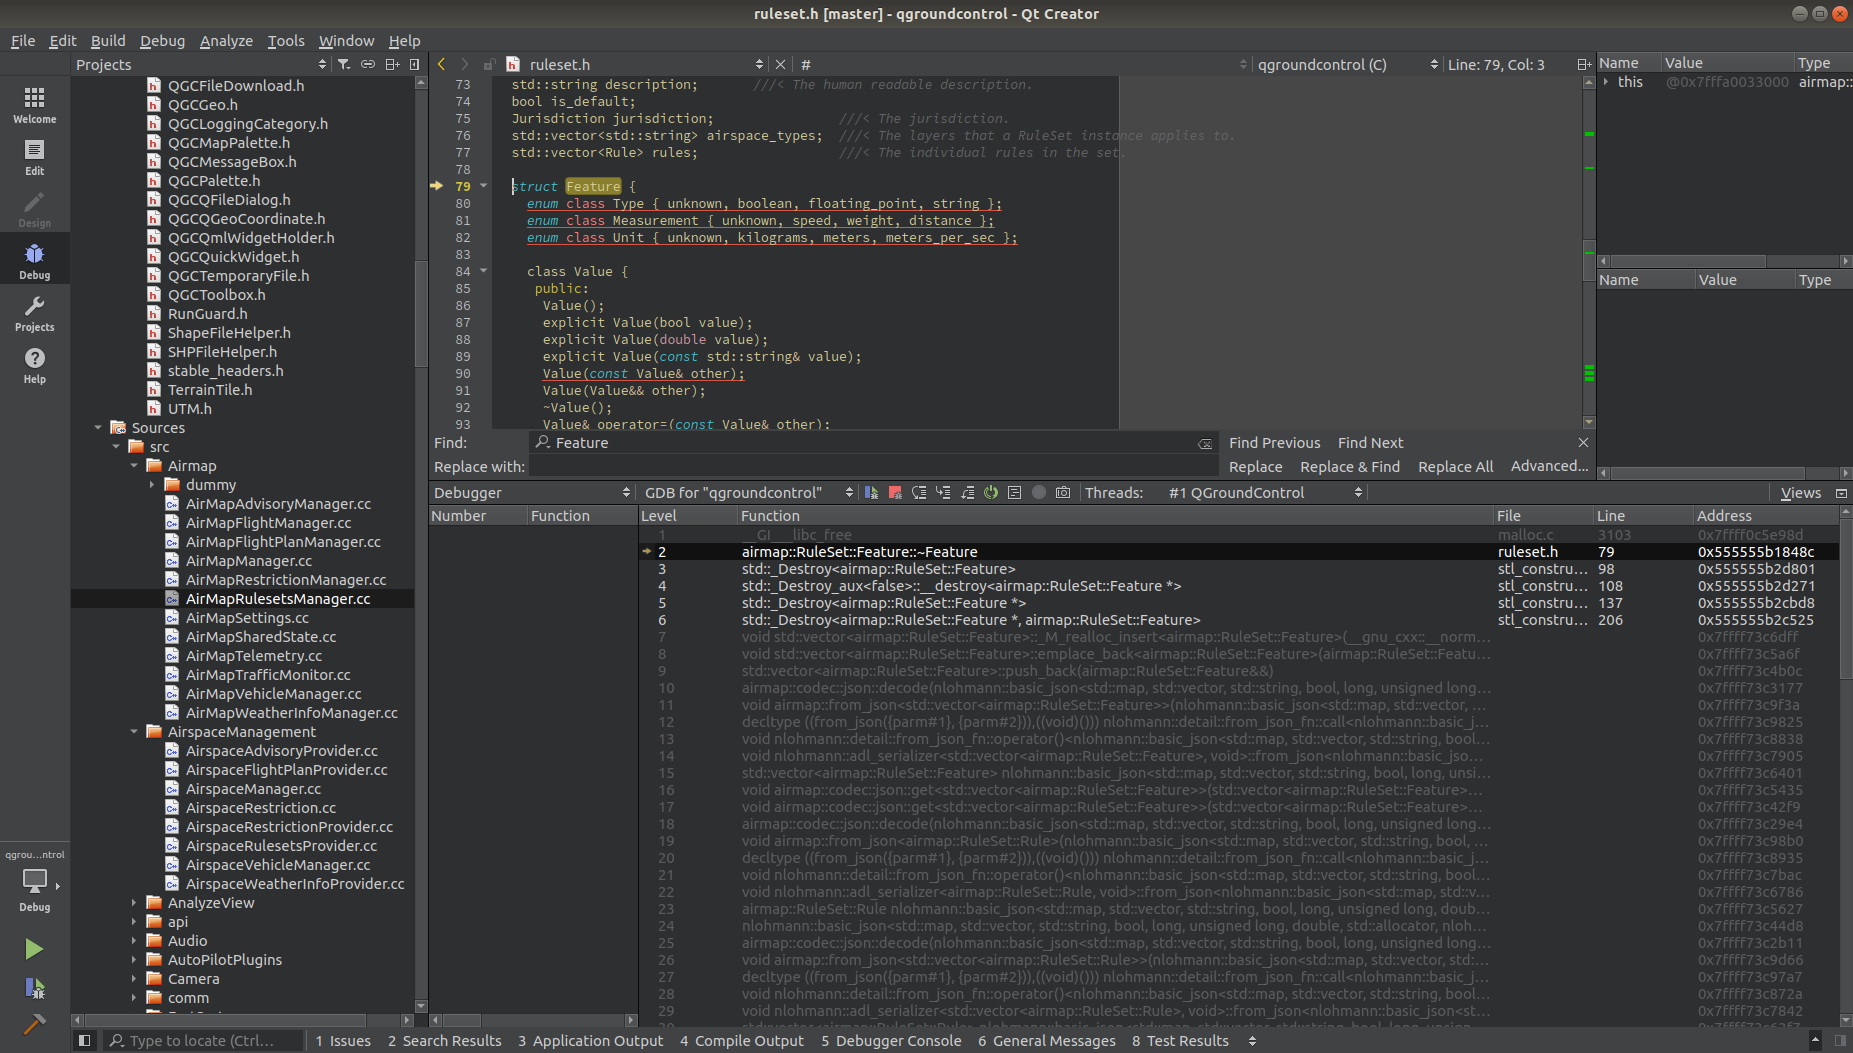This screenshot has height=1053, width=1853.
Task: Expand the AnalyzeView folder
Action: tap(134, 903)
